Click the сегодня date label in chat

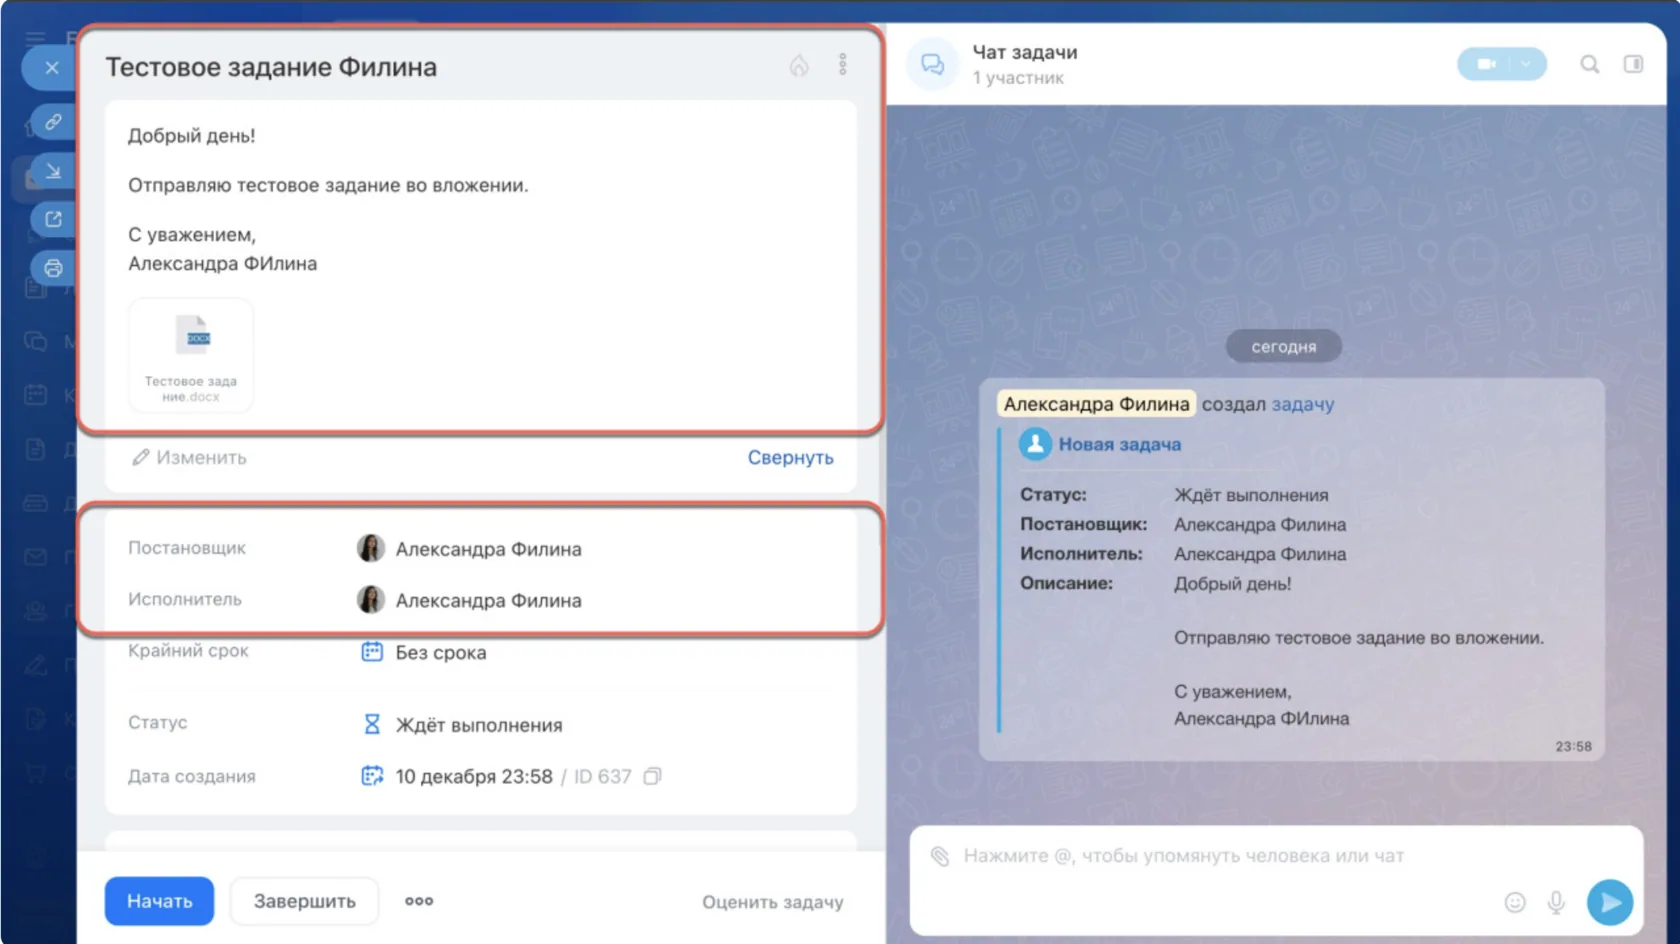[x=1284, y=346]
